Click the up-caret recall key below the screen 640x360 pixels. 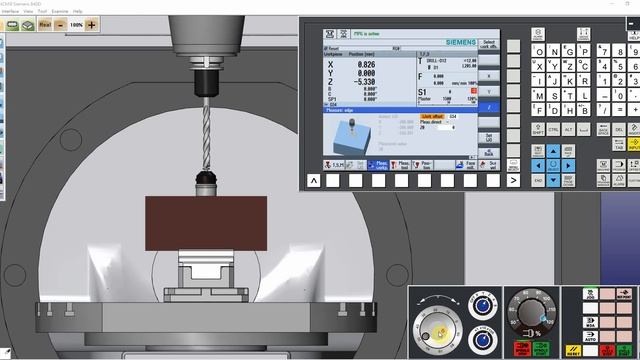coord(313,180)
